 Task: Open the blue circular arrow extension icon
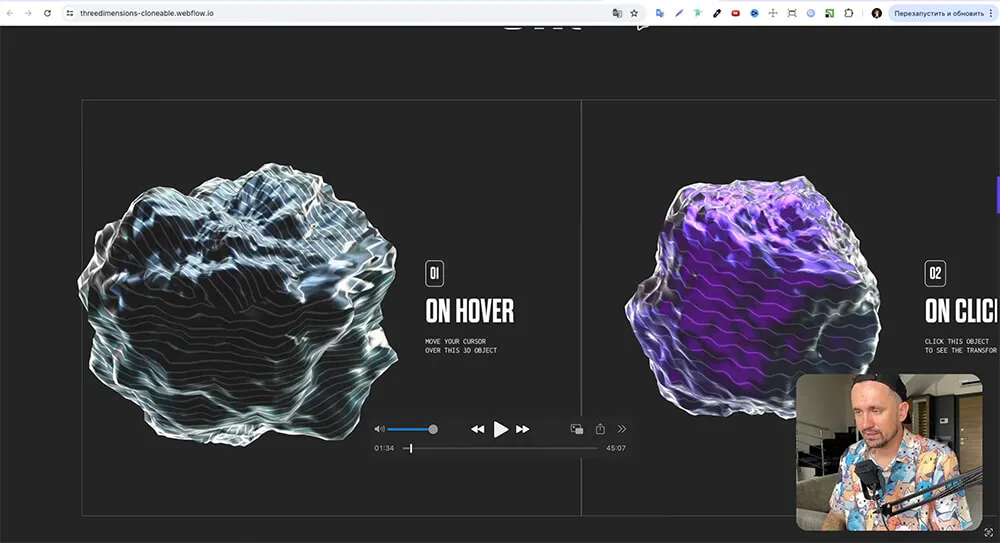pyautogui.click(x=754, y=13)
